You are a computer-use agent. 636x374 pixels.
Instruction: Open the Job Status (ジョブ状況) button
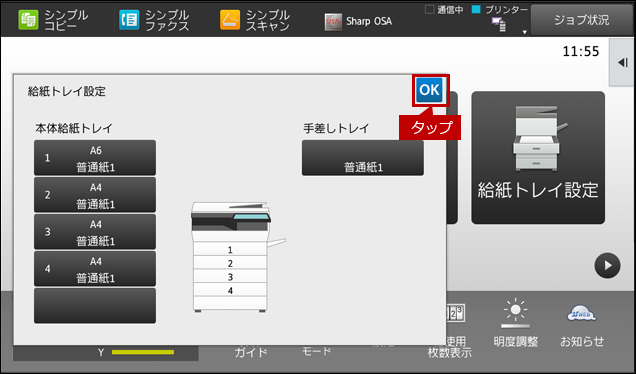[582, 20]
